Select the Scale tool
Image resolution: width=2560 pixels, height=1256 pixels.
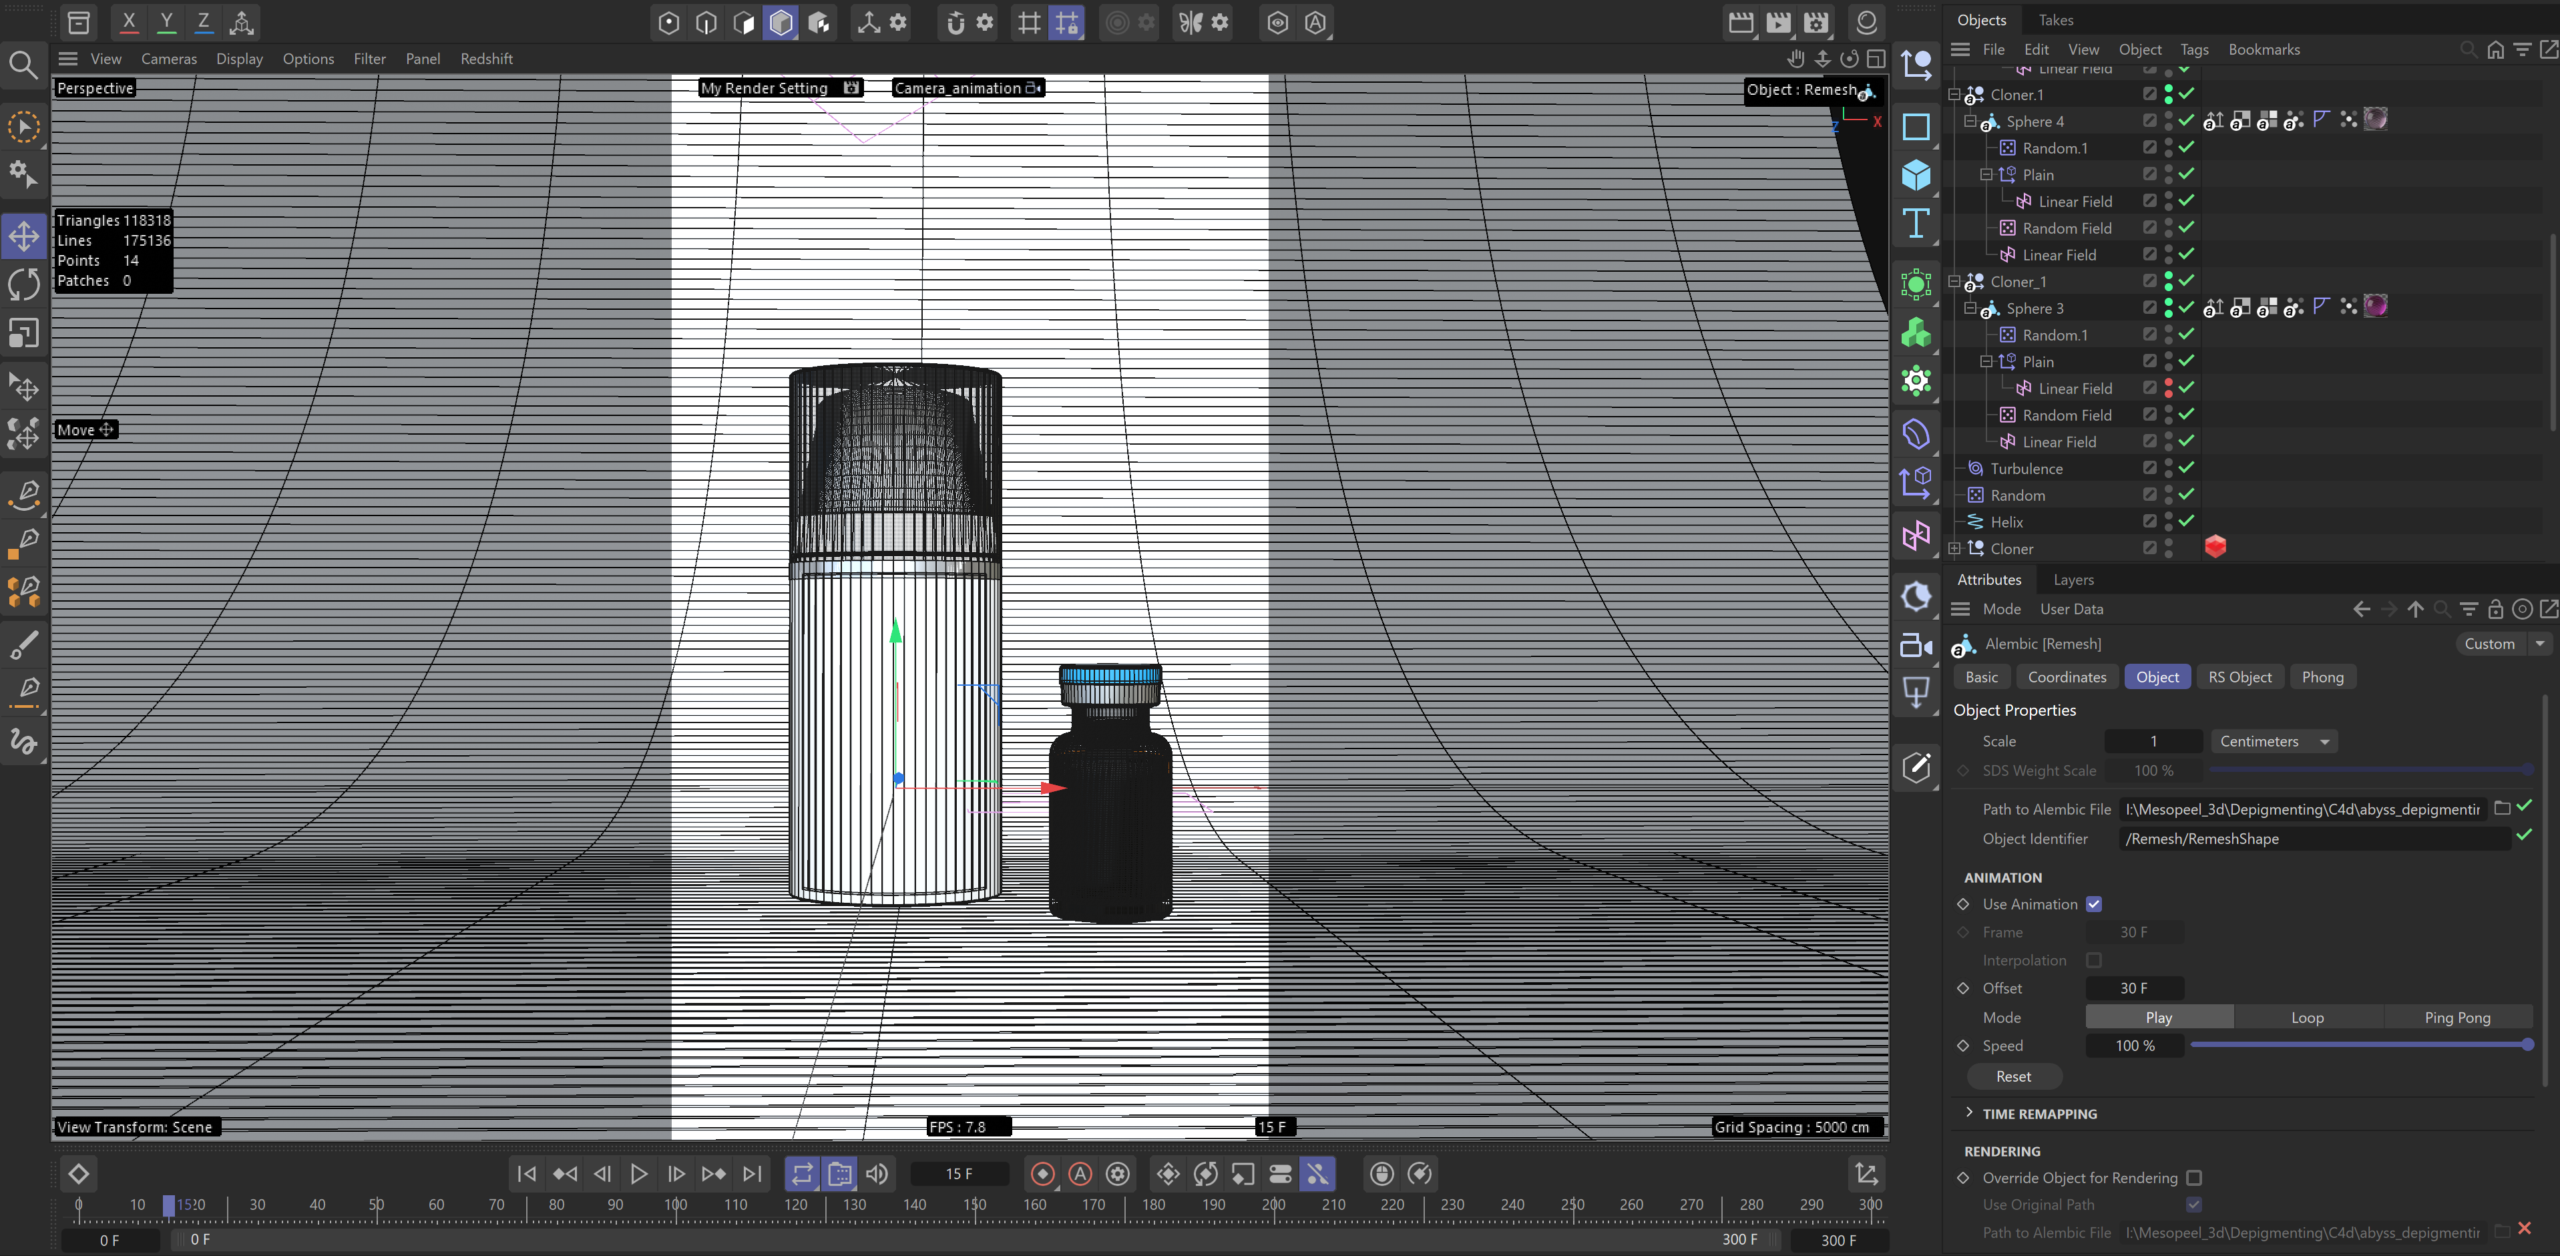pos(24,333)
